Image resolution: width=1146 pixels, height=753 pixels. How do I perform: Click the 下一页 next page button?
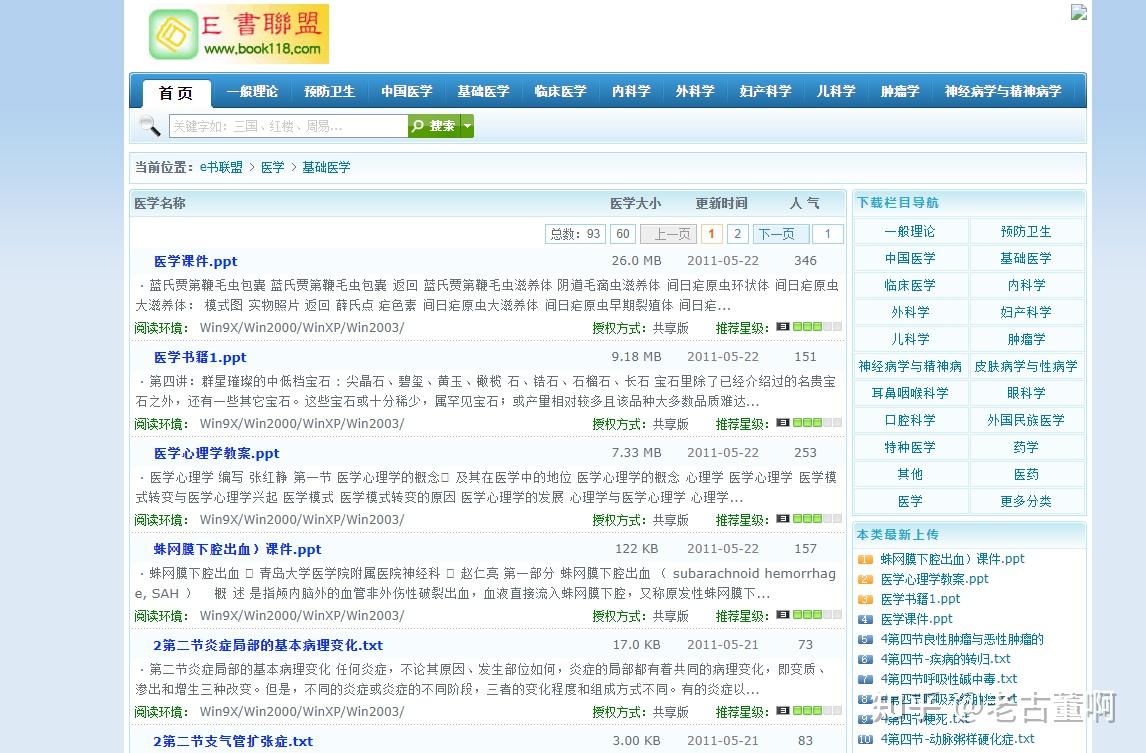point(781,234)
